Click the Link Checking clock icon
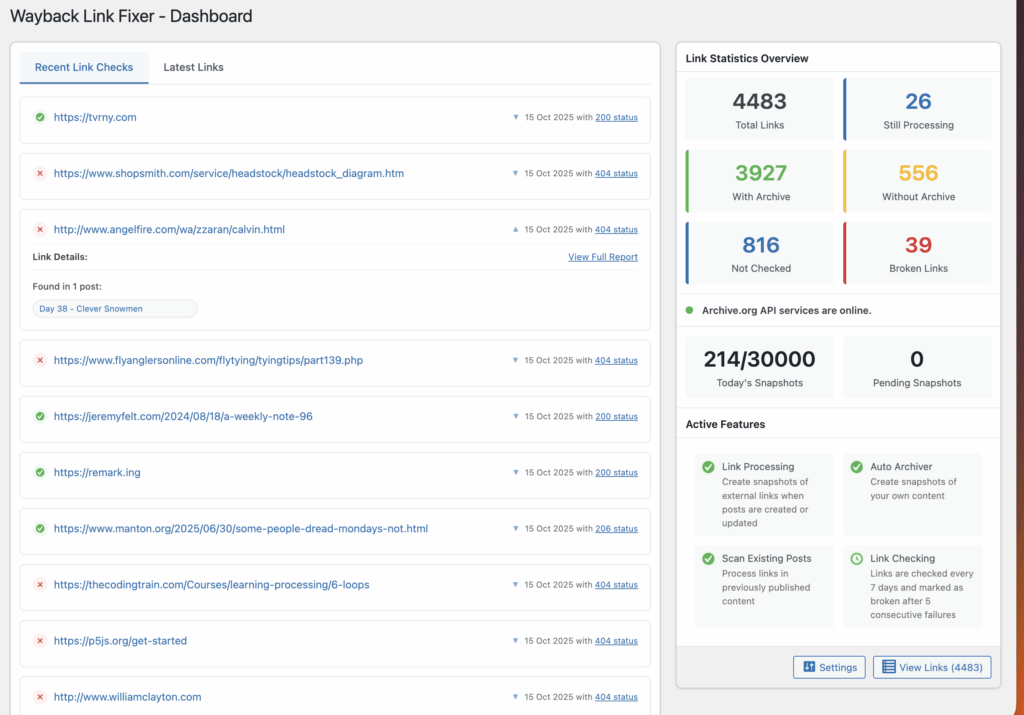 (x=856, y=559)
